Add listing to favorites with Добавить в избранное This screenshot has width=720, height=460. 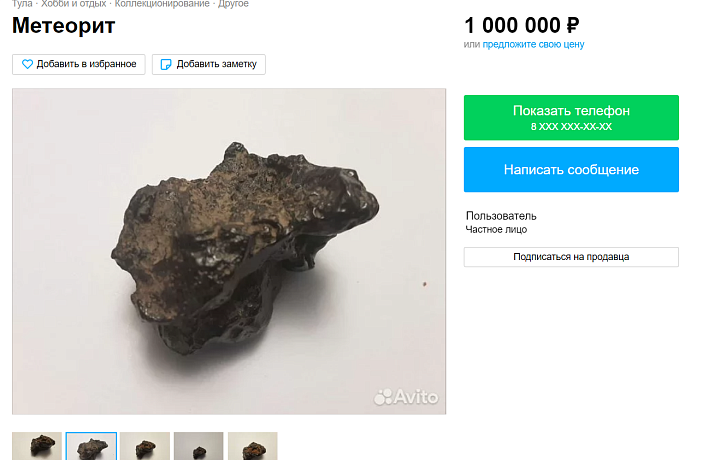coord(79,64)
